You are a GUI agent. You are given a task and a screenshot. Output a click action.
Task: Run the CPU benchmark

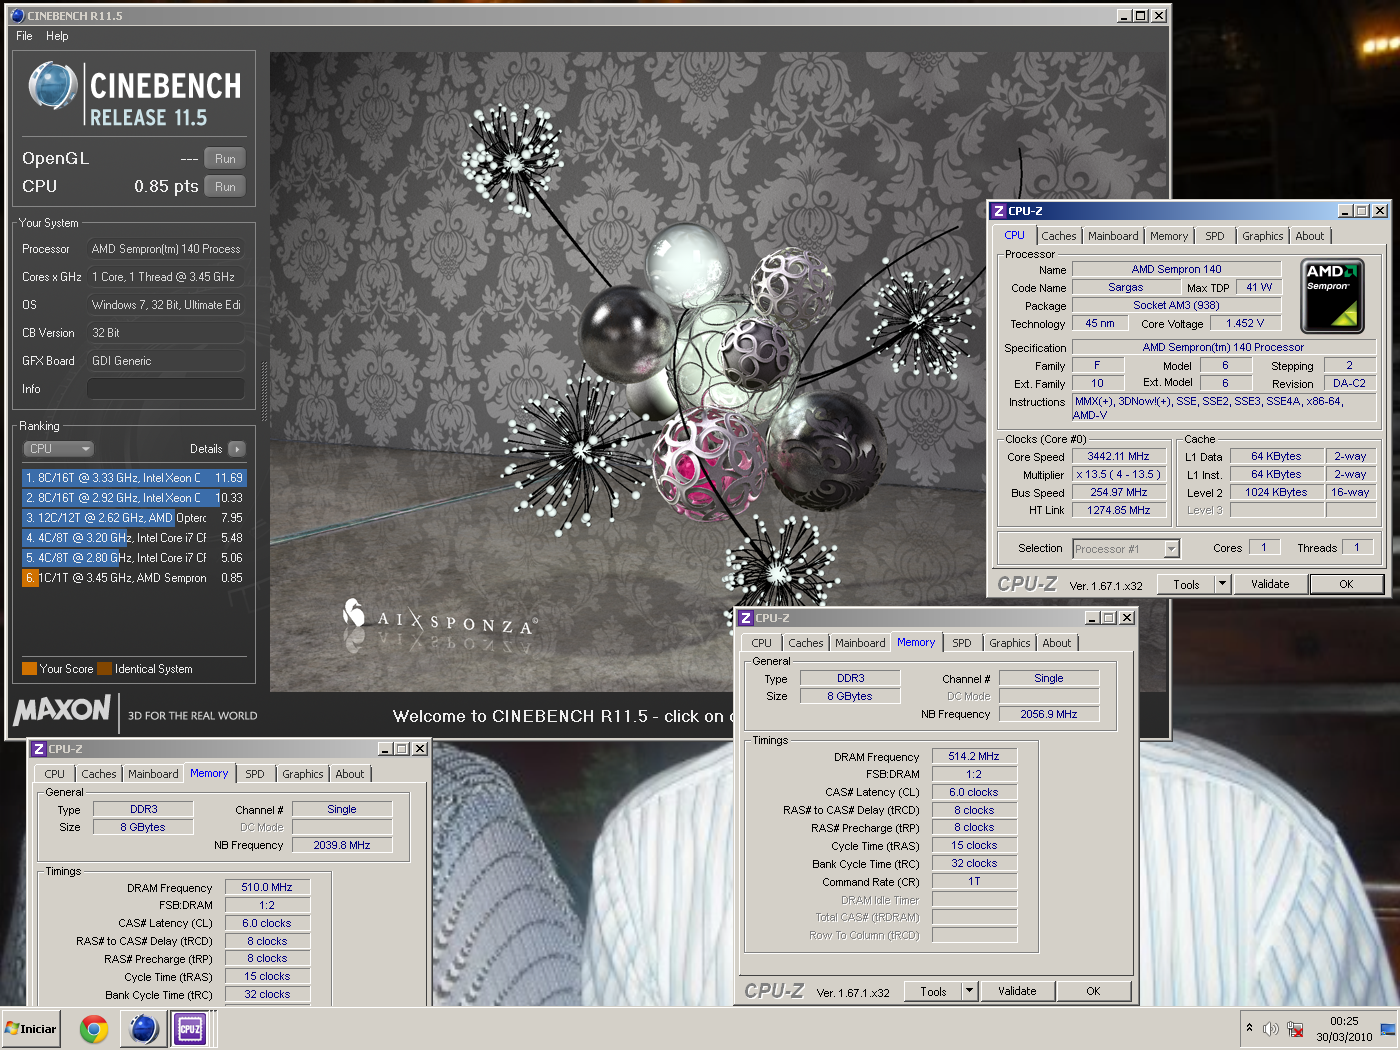tap(225, 187)
